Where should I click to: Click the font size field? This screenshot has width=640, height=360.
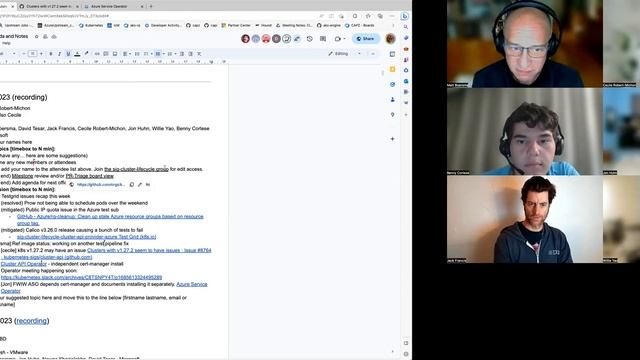pos(33,54)
